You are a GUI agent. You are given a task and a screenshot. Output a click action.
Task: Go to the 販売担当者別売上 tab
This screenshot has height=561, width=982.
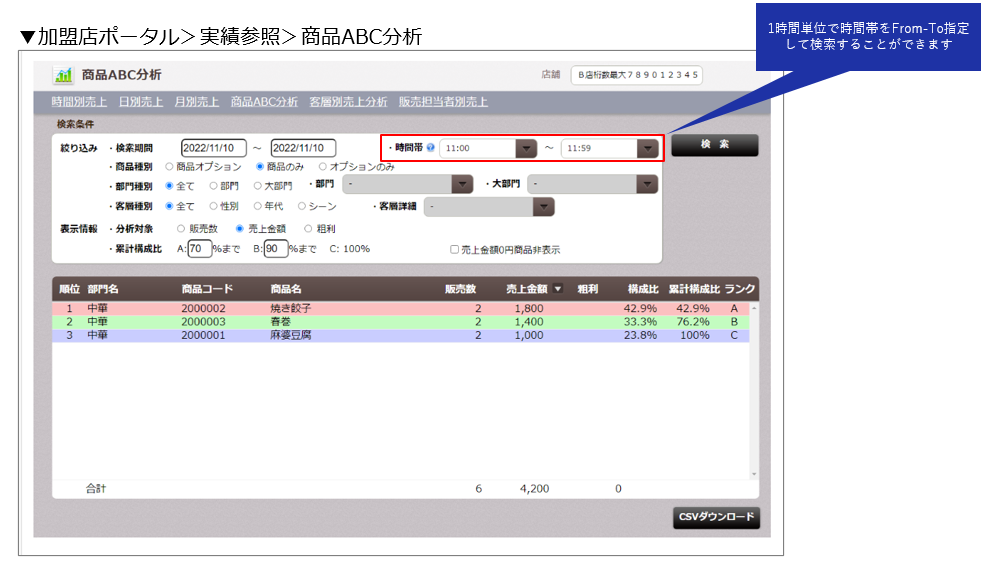443,101
